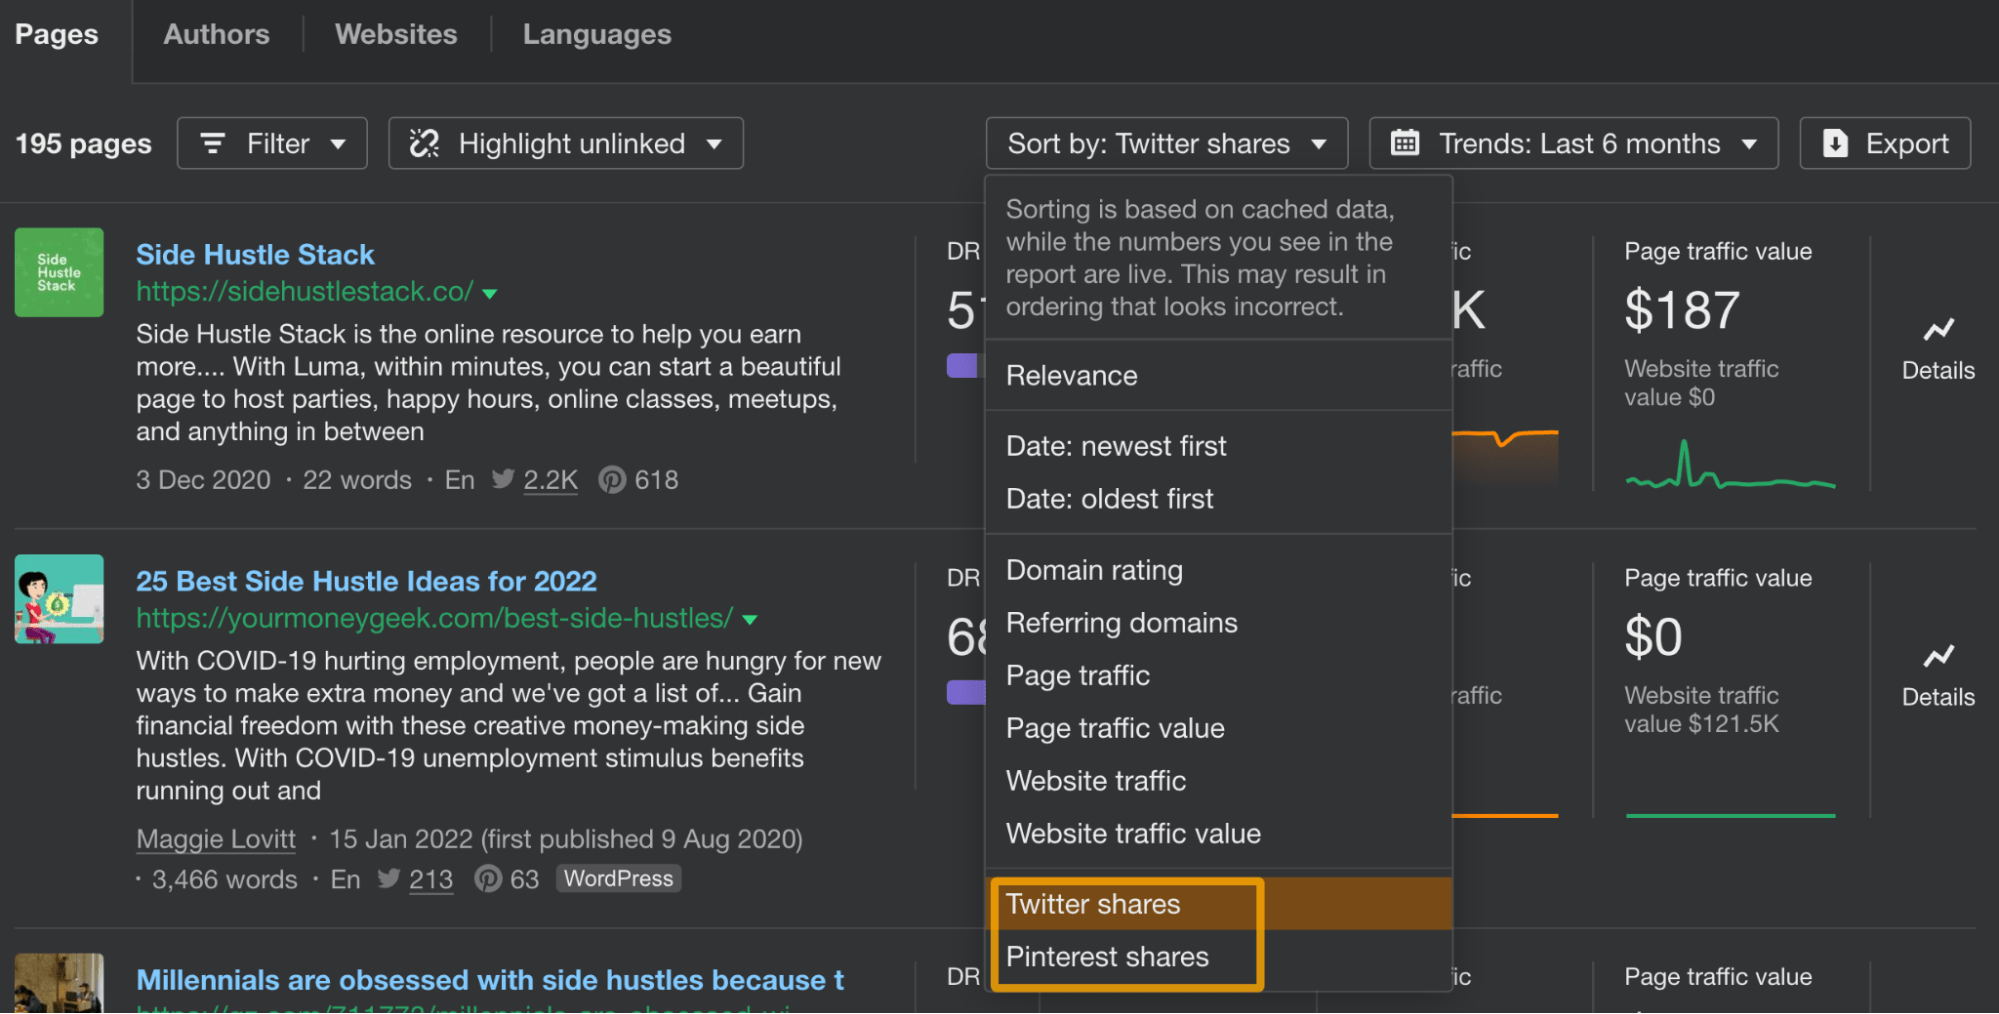Open Details sparkline icon for the side hustles article
The width and height of the screenshot is (1999, 1014).
(1938, 657)
